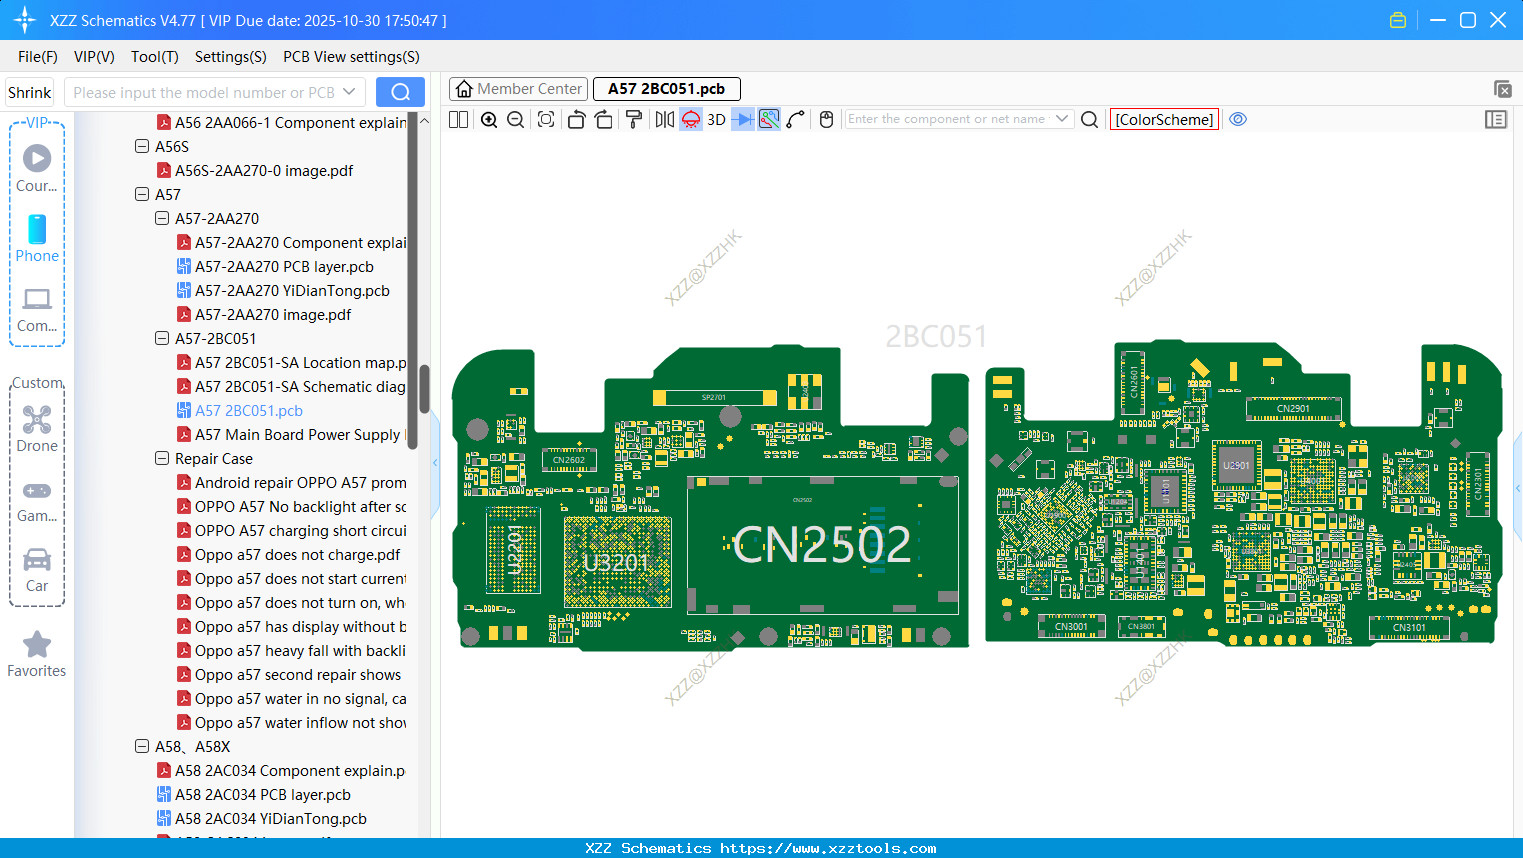Collapse the A57-2BC051 tree node
The height and width of the screenshot is (858, 1523).
162,338
